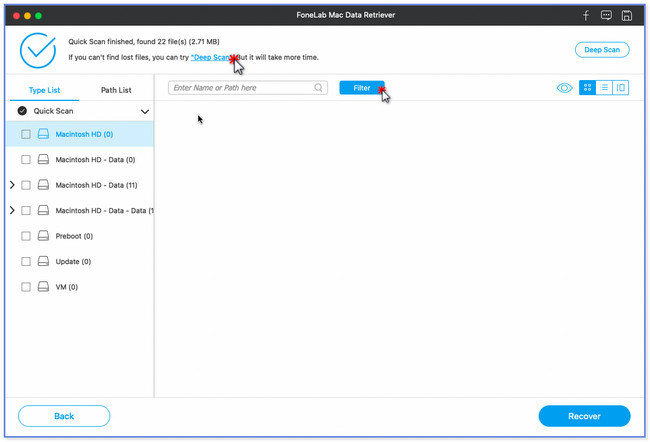Expand Macintosh HD - Data (11) tree arrow
The width and height of the screenshot is (650, 442).
[x=12, y=185]
